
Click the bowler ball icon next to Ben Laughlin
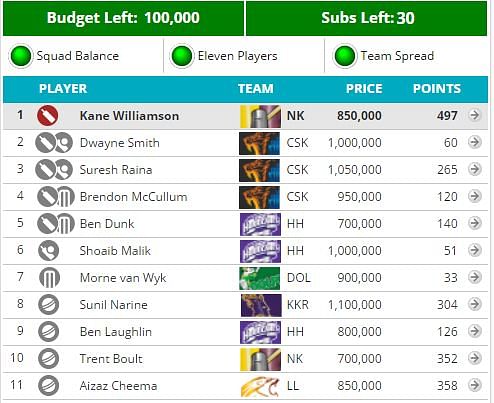pos(49,332)
